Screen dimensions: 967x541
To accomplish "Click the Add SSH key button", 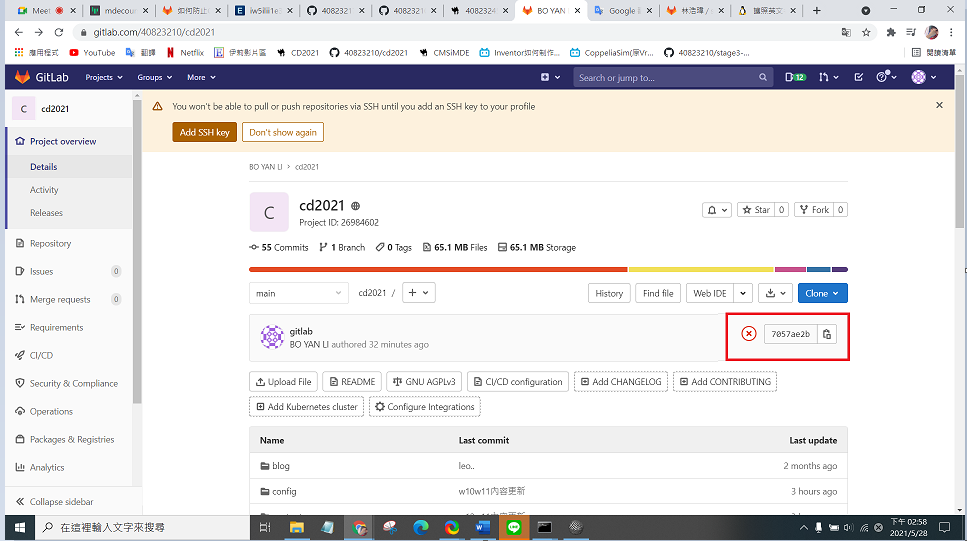I will click(x=204, y=132).
